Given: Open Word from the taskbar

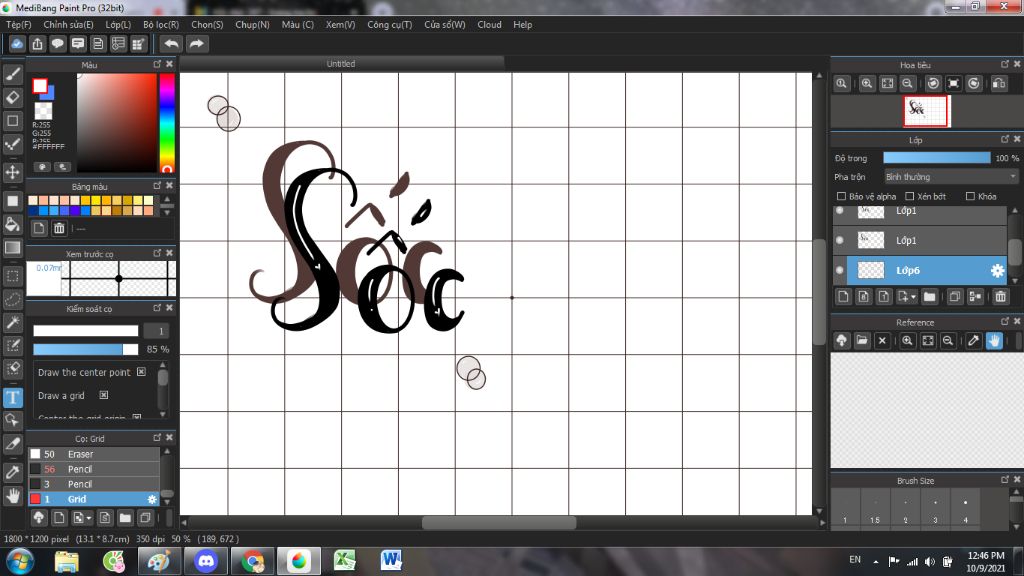Looking at the screenshot, I should 391,561.
